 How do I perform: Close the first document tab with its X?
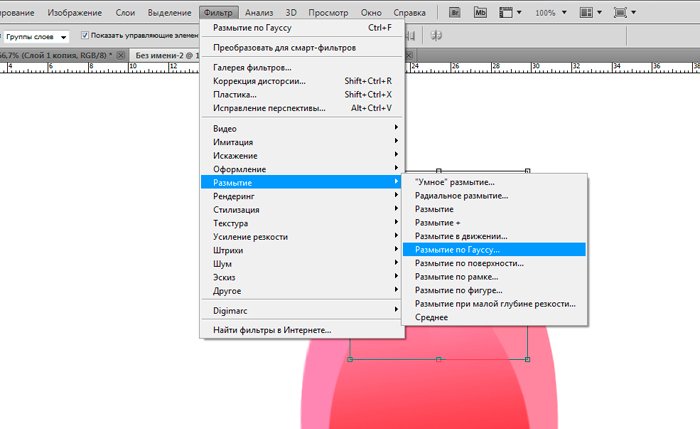tap(120, 55)
